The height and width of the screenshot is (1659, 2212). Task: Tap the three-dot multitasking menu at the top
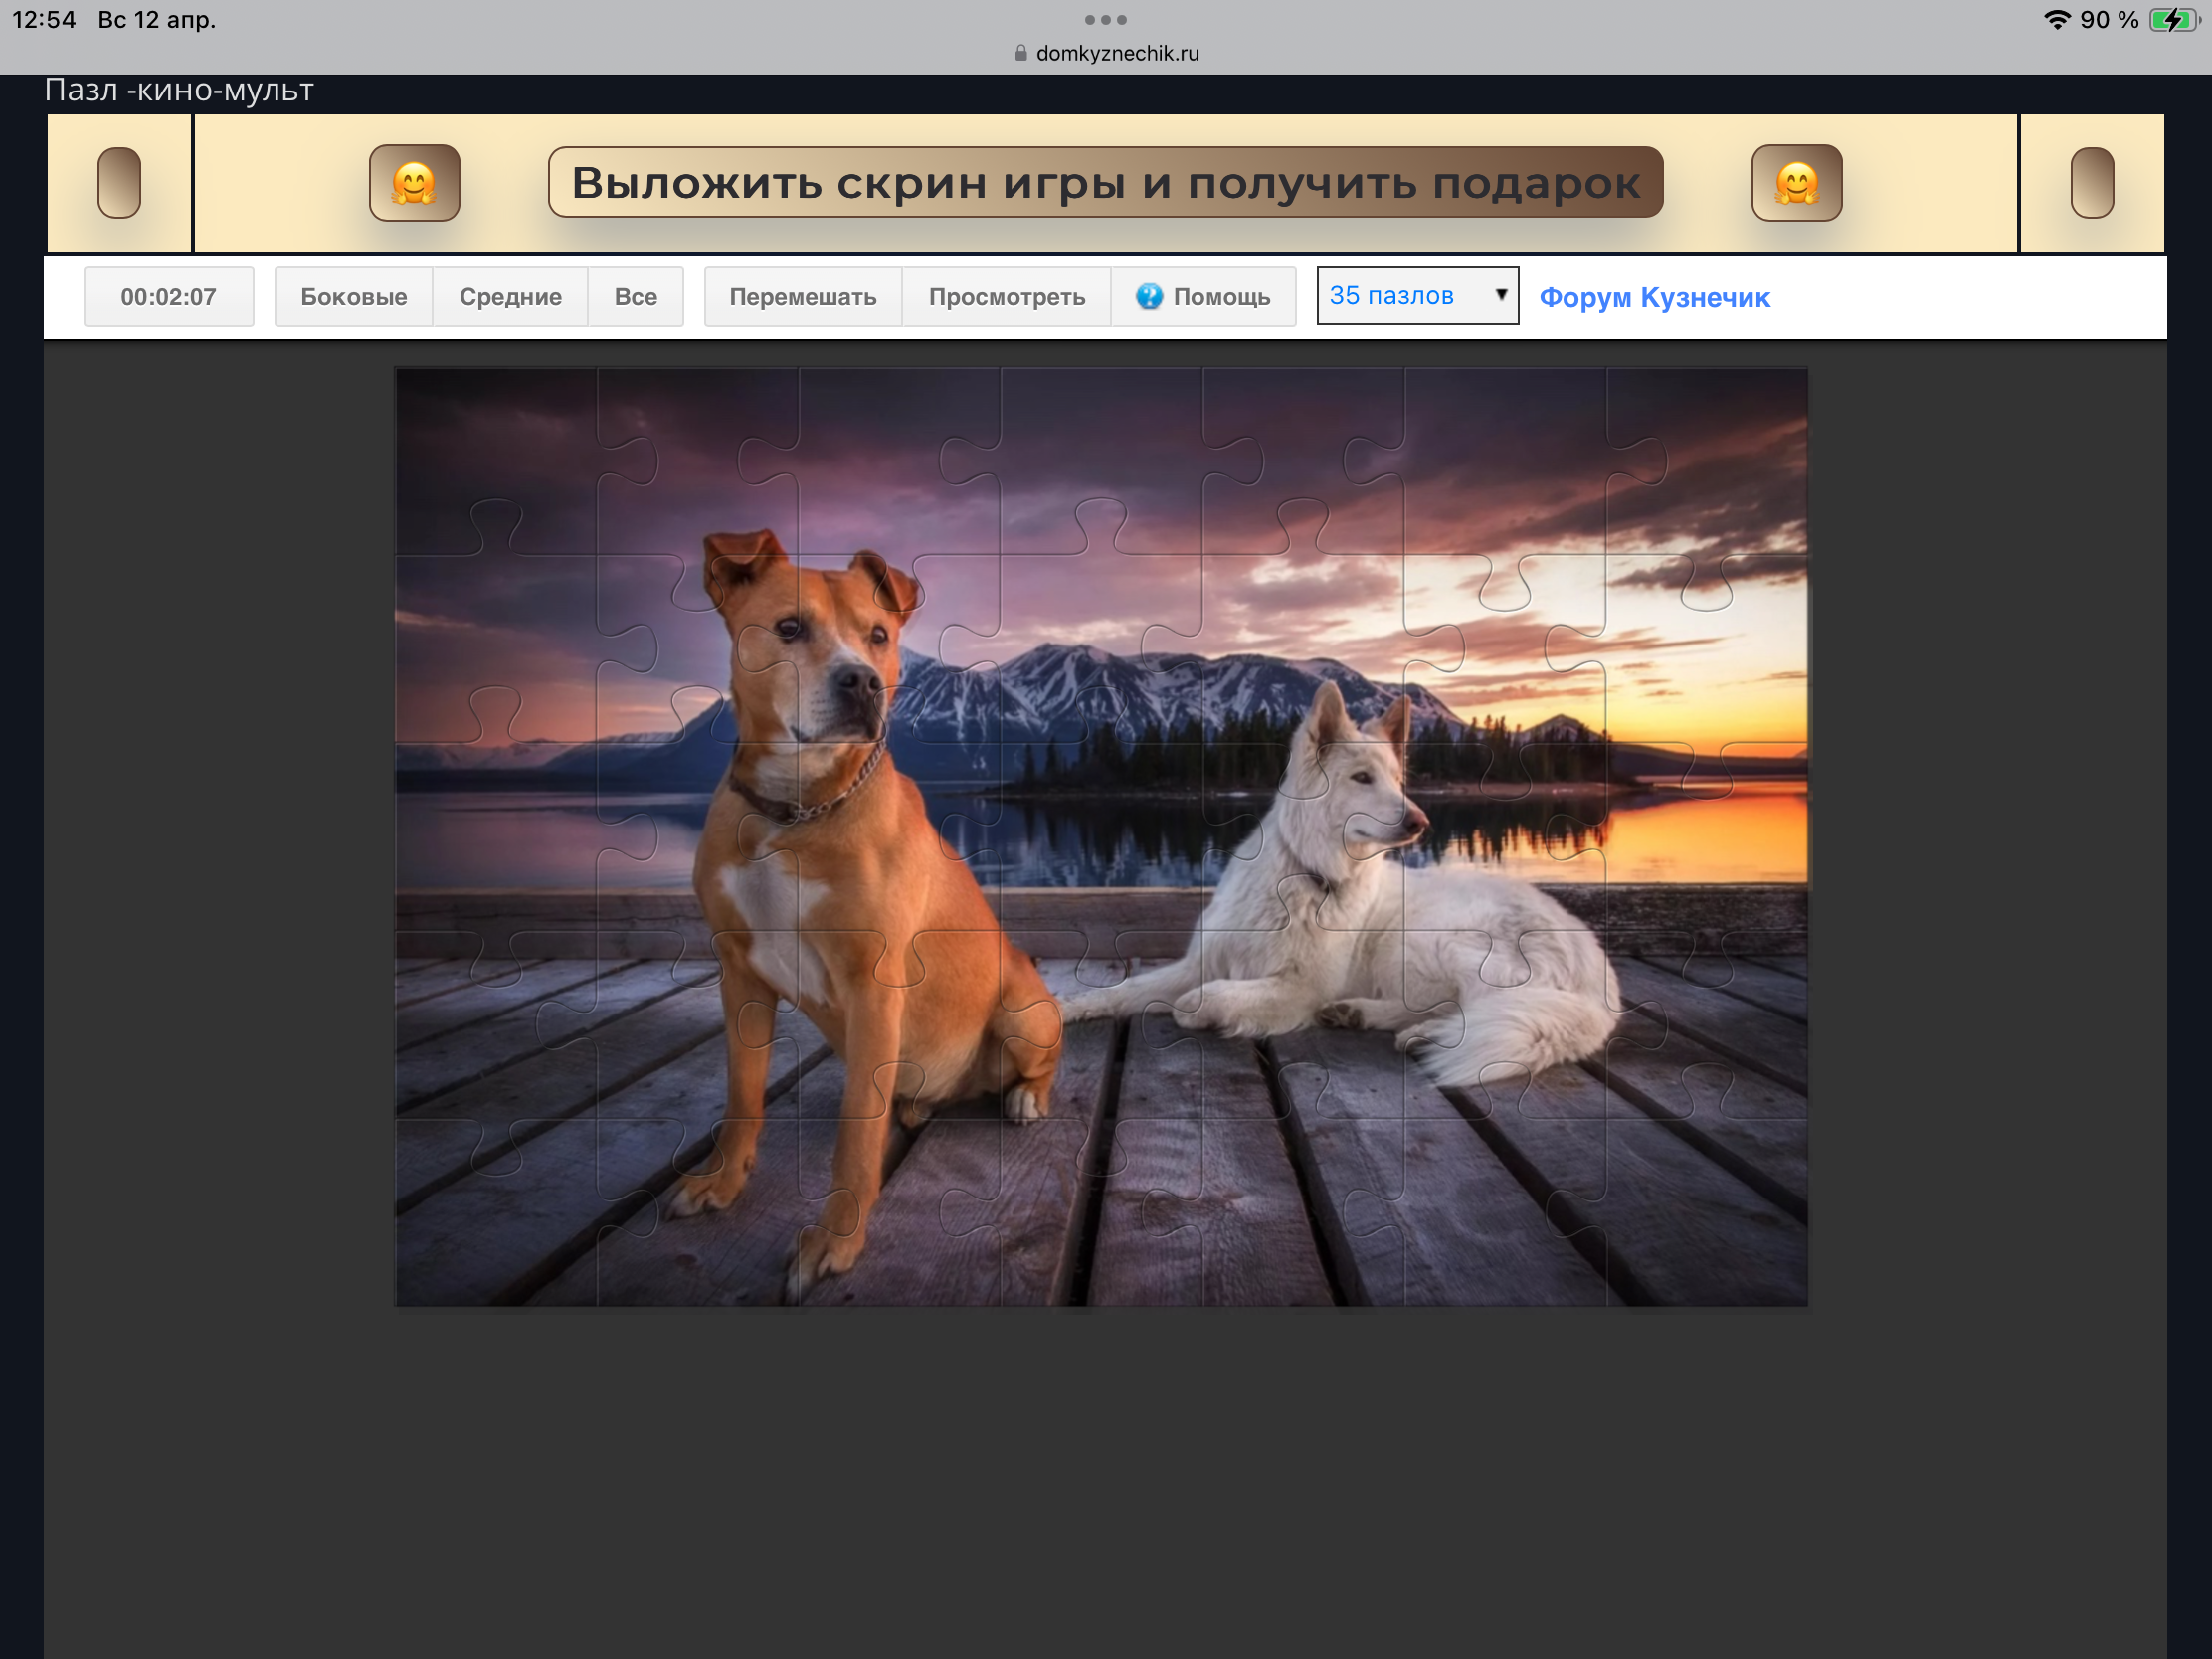click(x=1105, y=20)
